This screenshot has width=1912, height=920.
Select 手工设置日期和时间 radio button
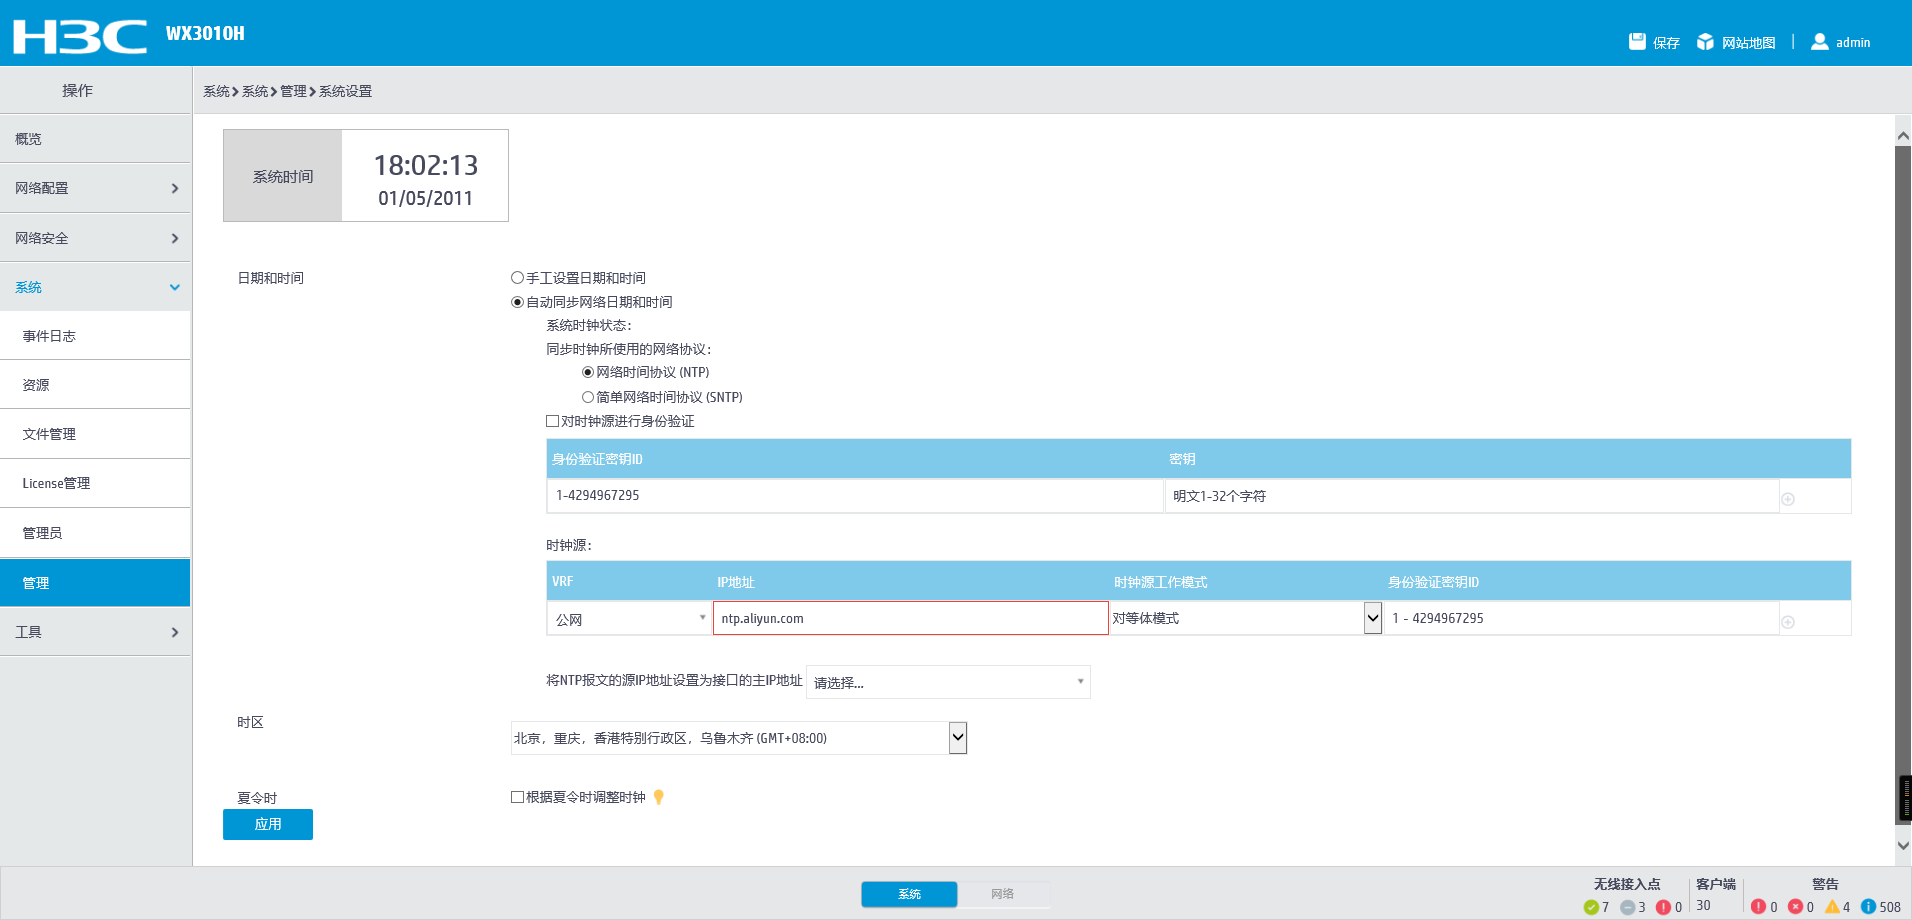517,278
